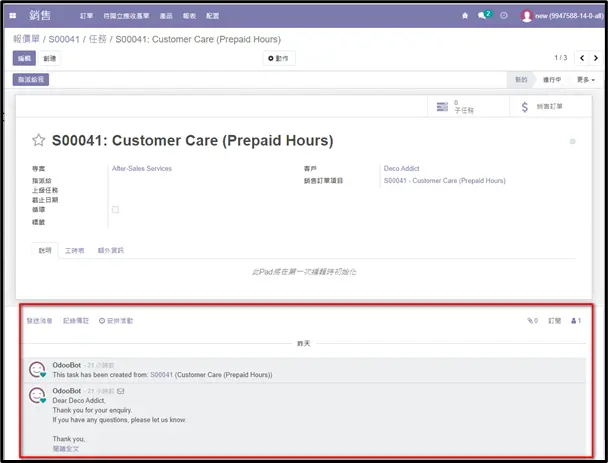Screen dimensions: 608x463
Task: Click the user avatar in top bar
Action: point(526,16)
